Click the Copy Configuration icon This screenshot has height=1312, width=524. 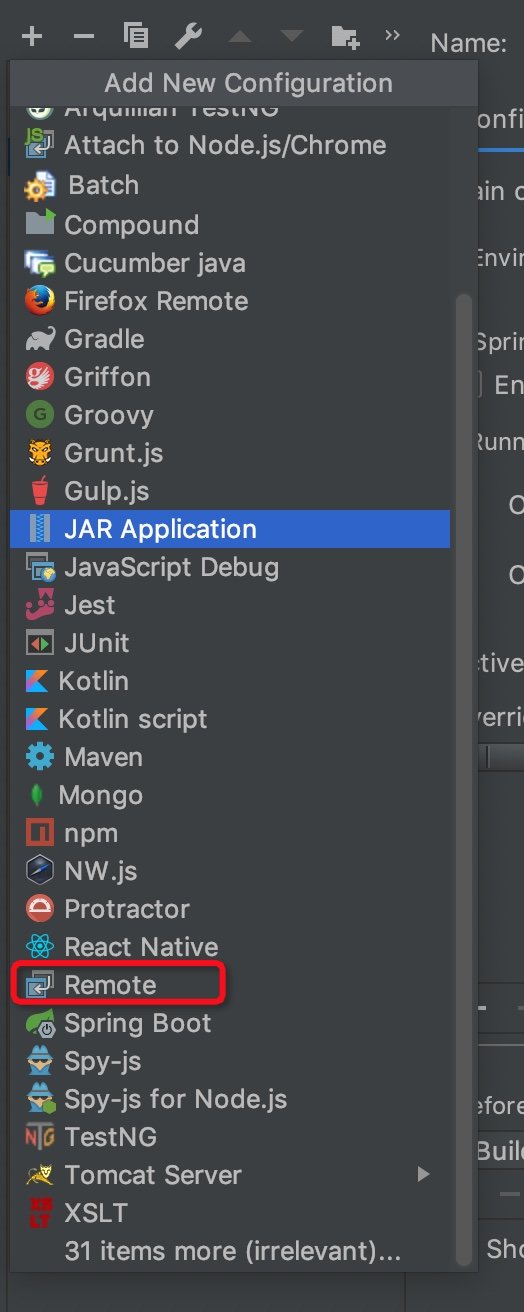136,37
